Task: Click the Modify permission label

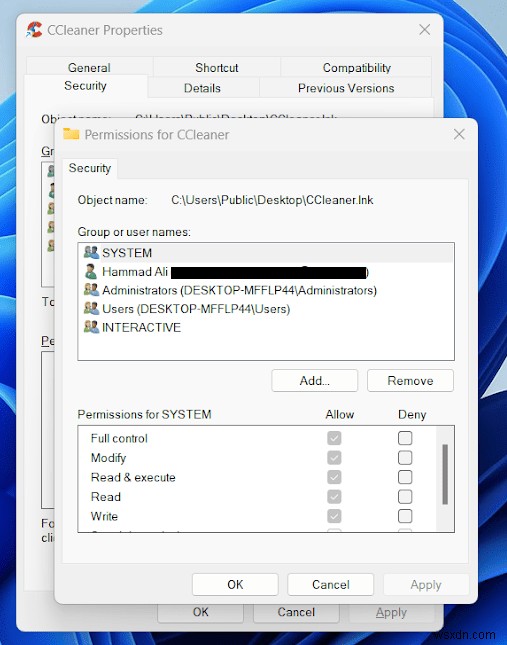Action: click(x=109, y=458)
